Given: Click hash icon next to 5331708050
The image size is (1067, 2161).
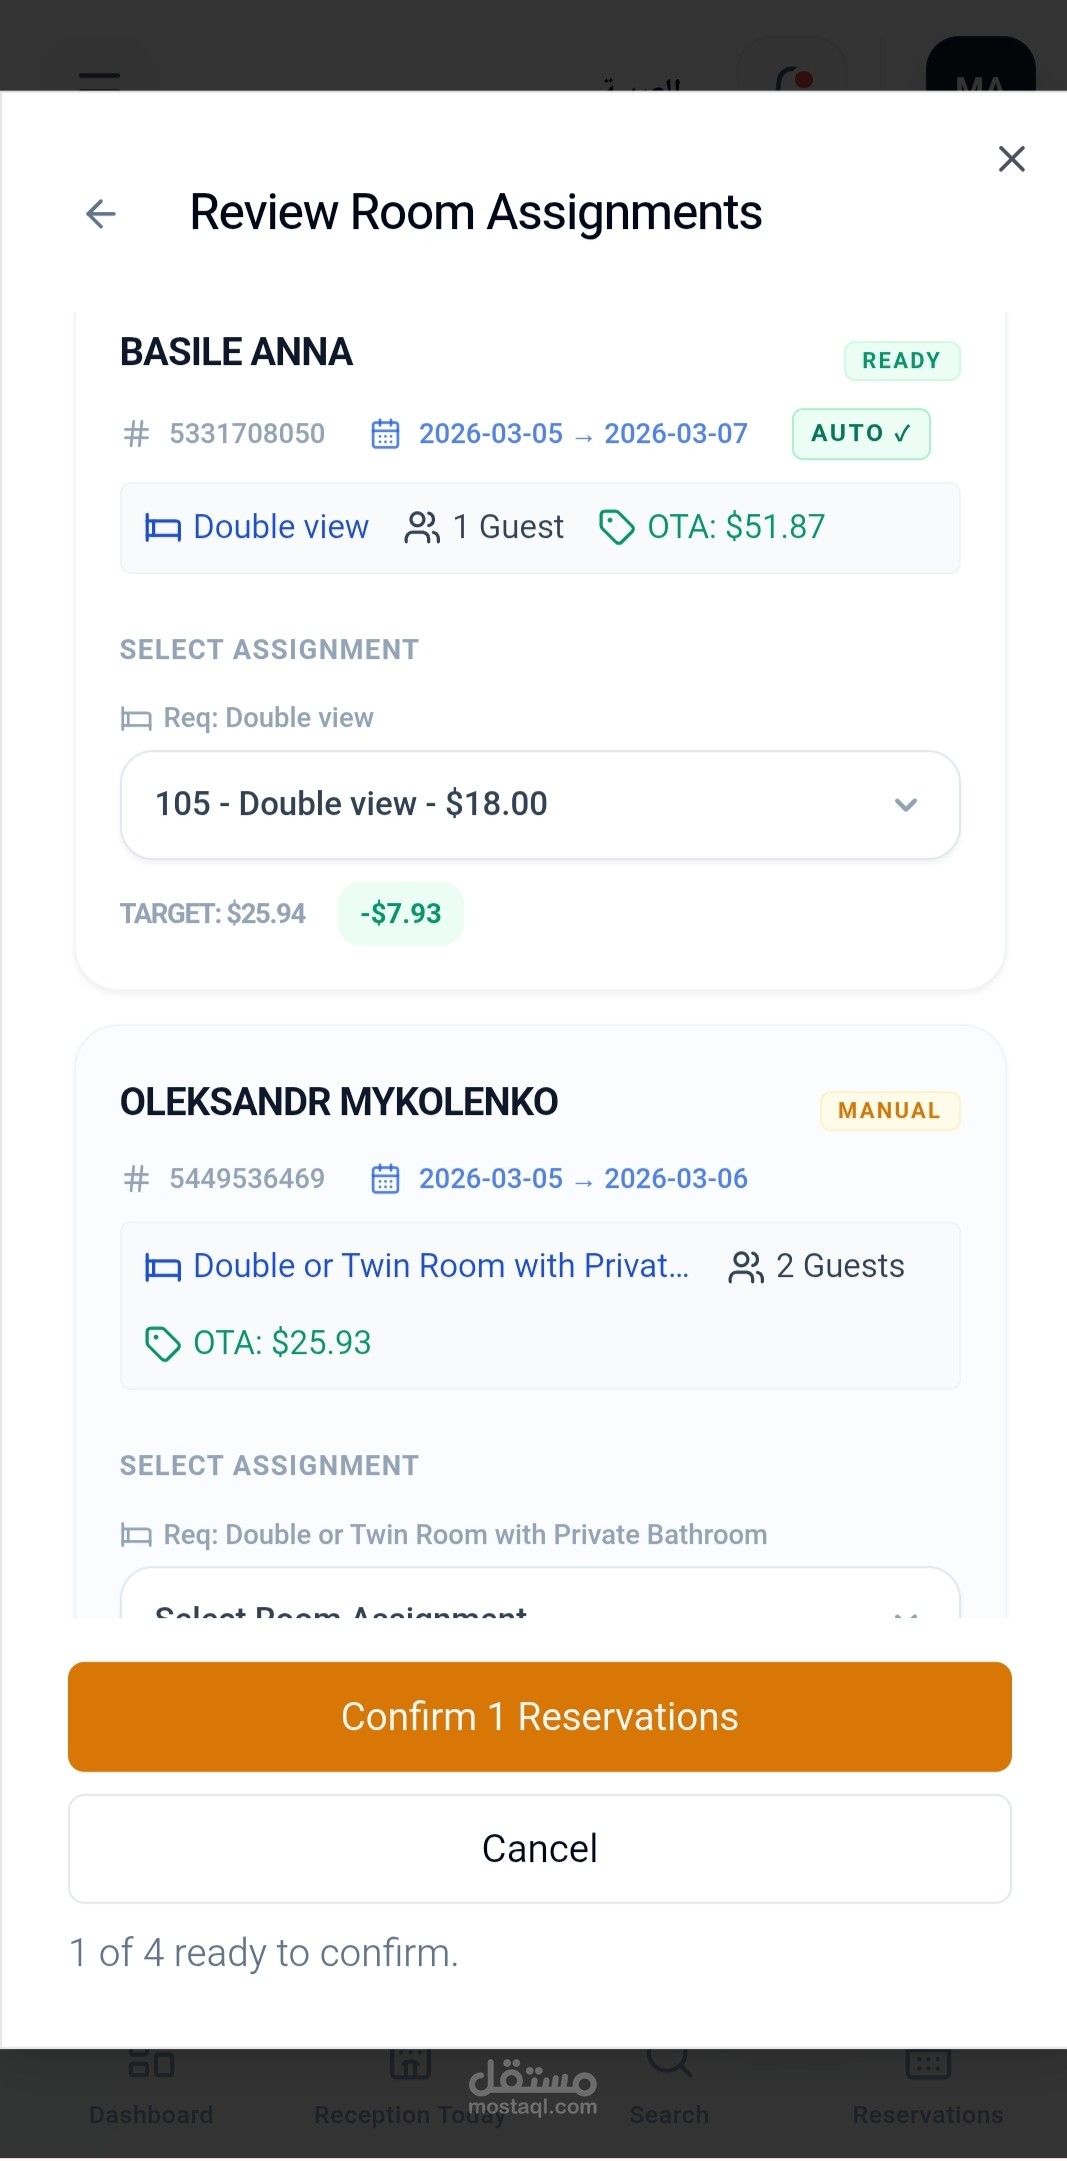Looking at the screenshot, I should coord(136,434).
